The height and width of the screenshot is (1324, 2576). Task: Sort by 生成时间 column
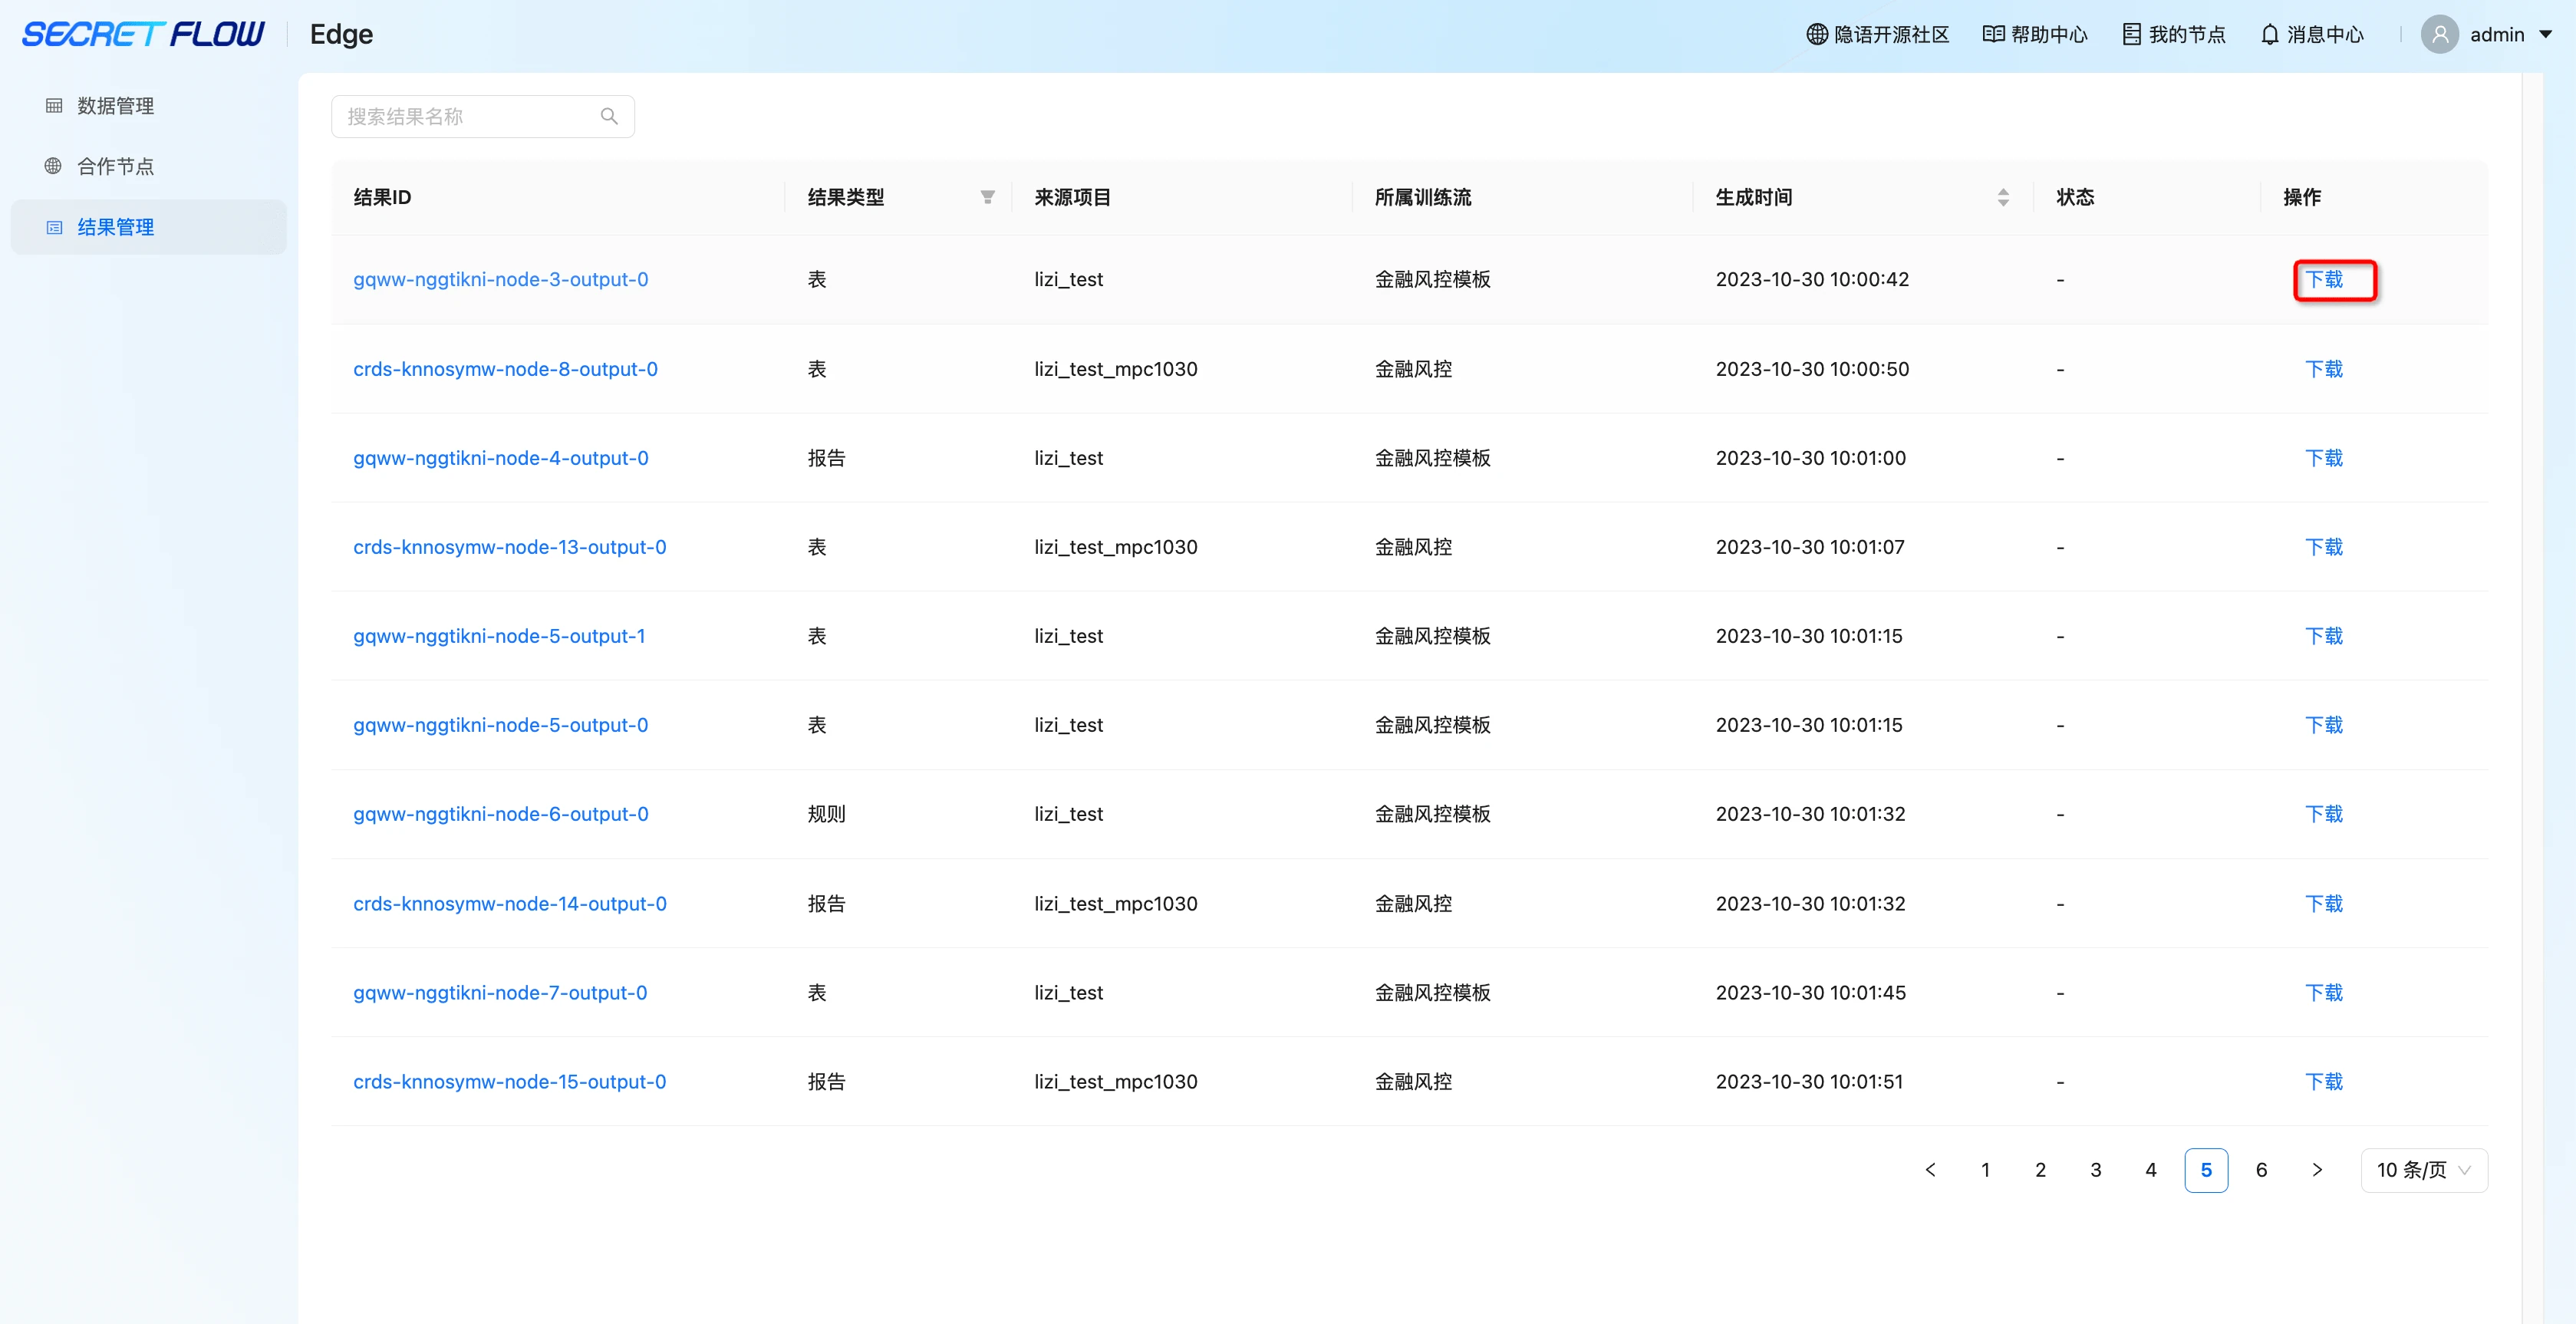(2003, 197)
